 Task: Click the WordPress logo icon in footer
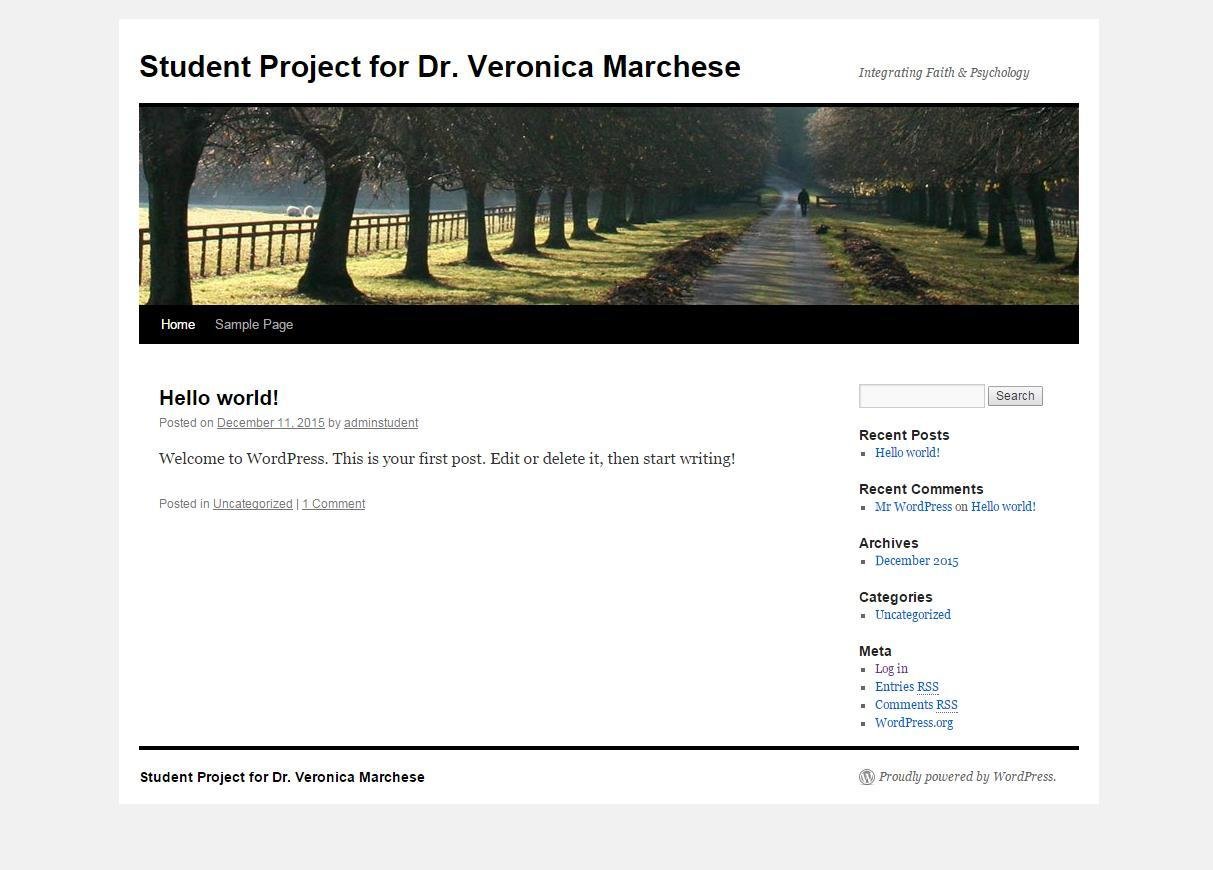pyautogui.click(x=867, y=777)
